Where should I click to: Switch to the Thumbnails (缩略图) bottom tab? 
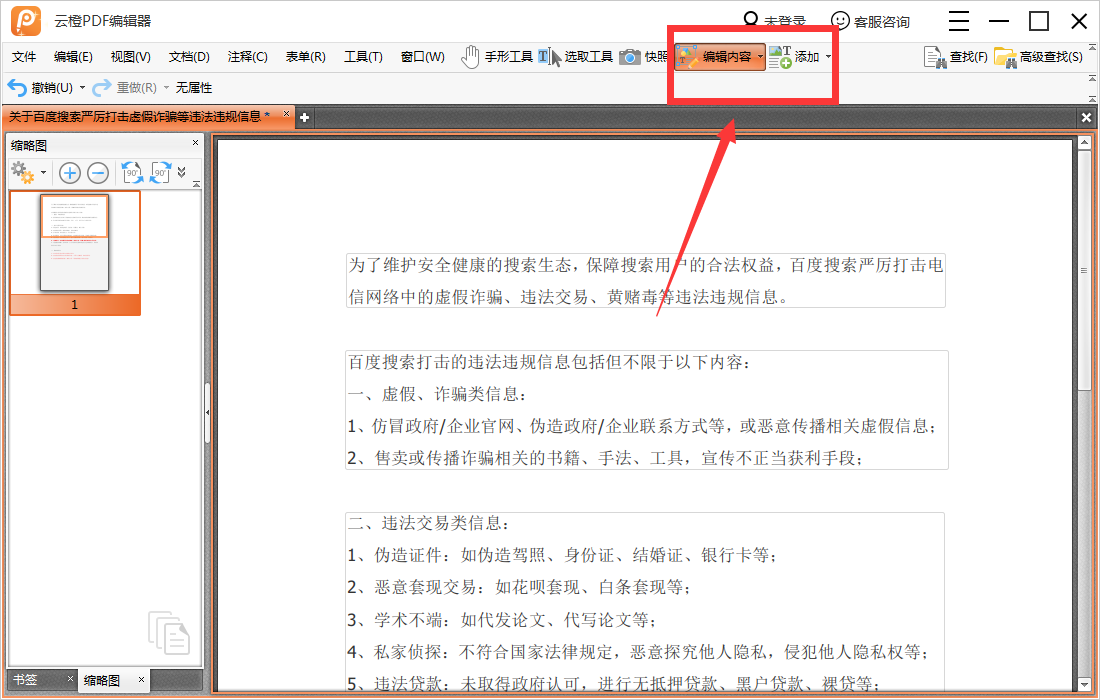click(102, 680)
